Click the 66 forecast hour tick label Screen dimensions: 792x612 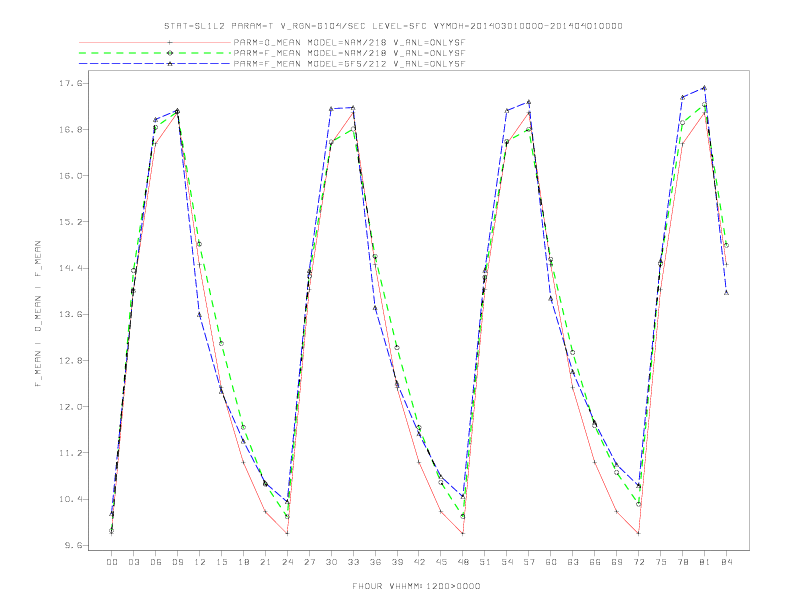tap(595, 562)
